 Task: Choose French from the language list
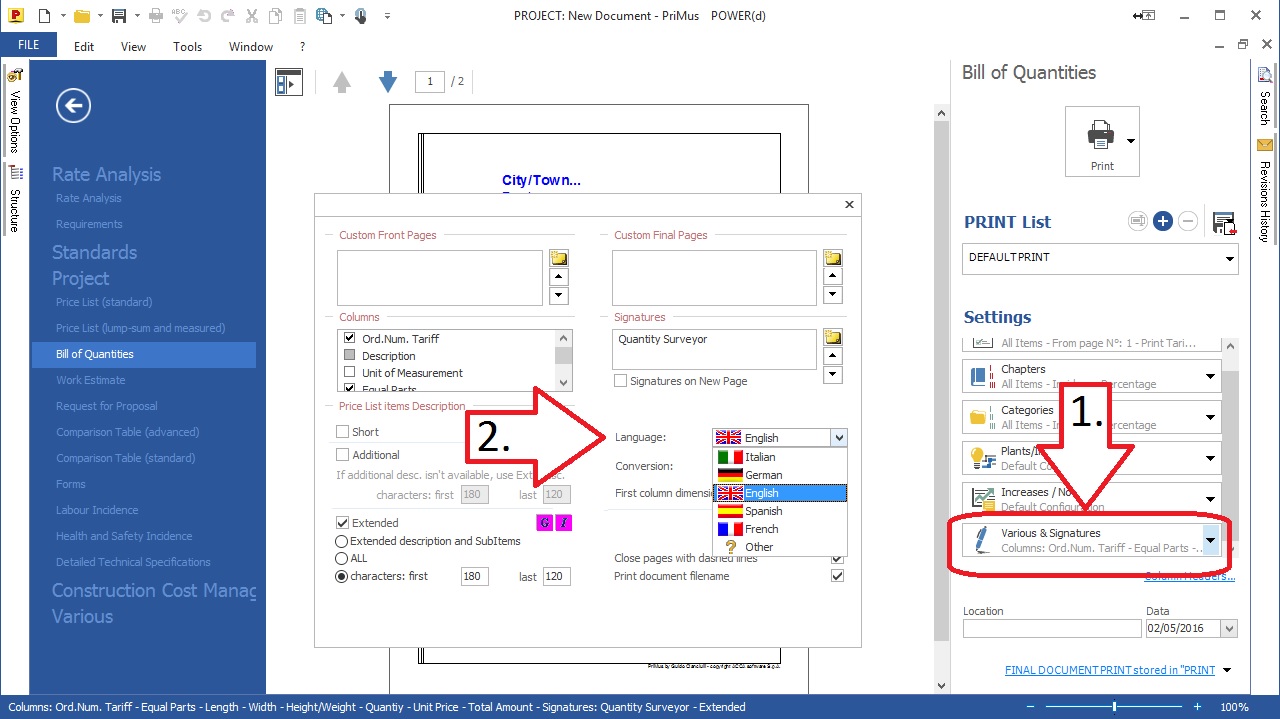click(780, 529)
